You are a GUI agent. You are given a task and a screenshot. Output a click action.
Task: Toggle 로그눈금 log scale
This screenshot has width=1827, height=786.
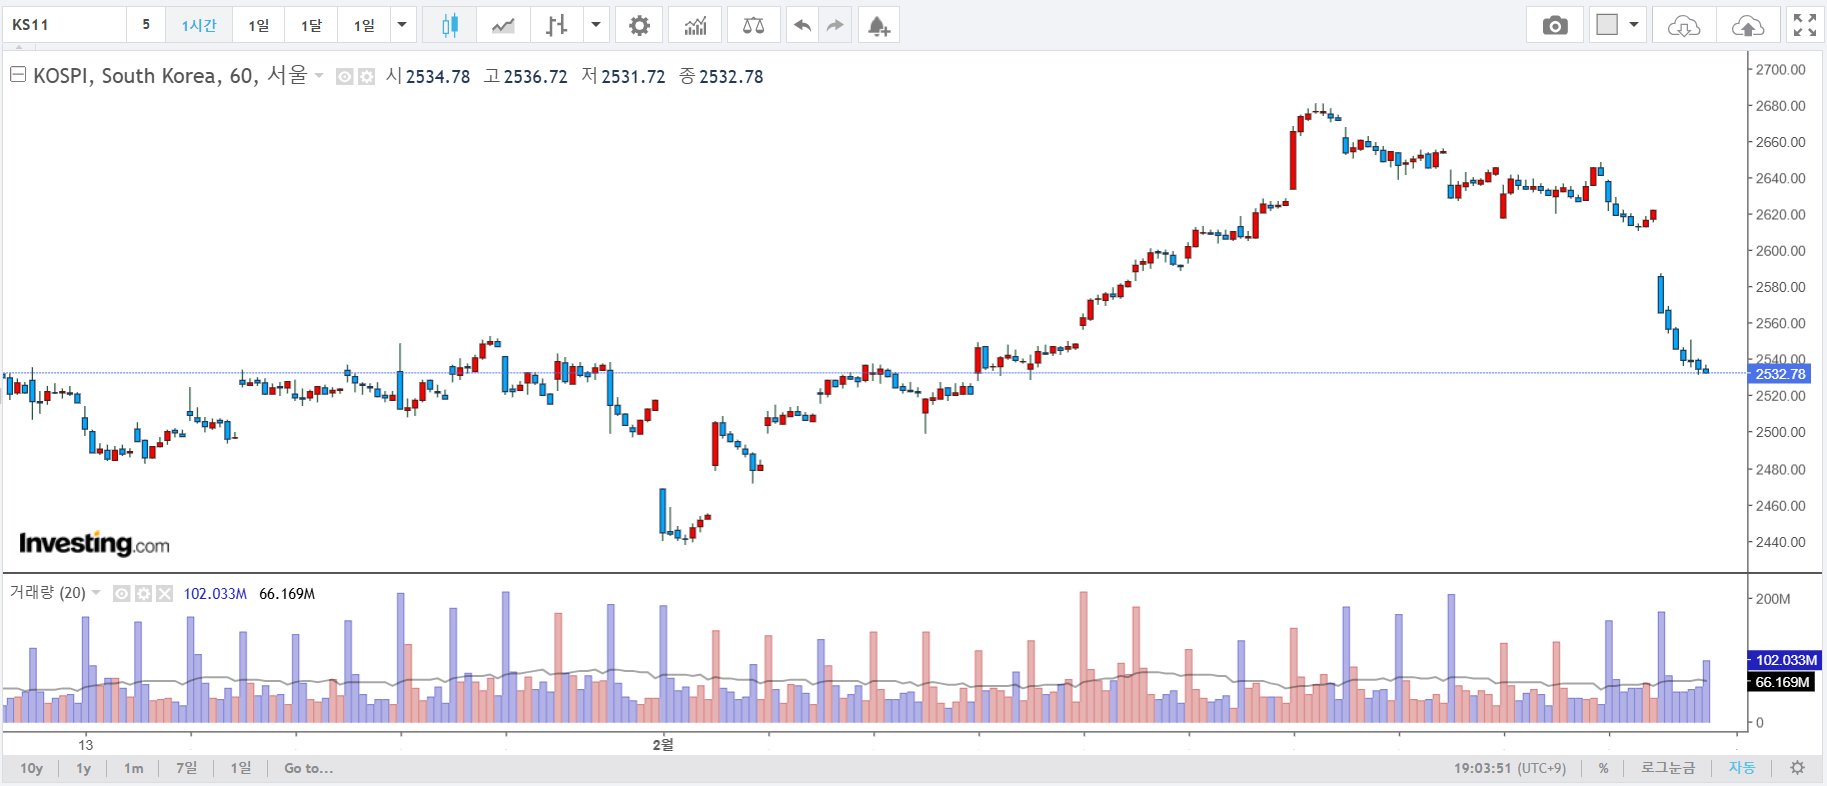coord(1668,768)
